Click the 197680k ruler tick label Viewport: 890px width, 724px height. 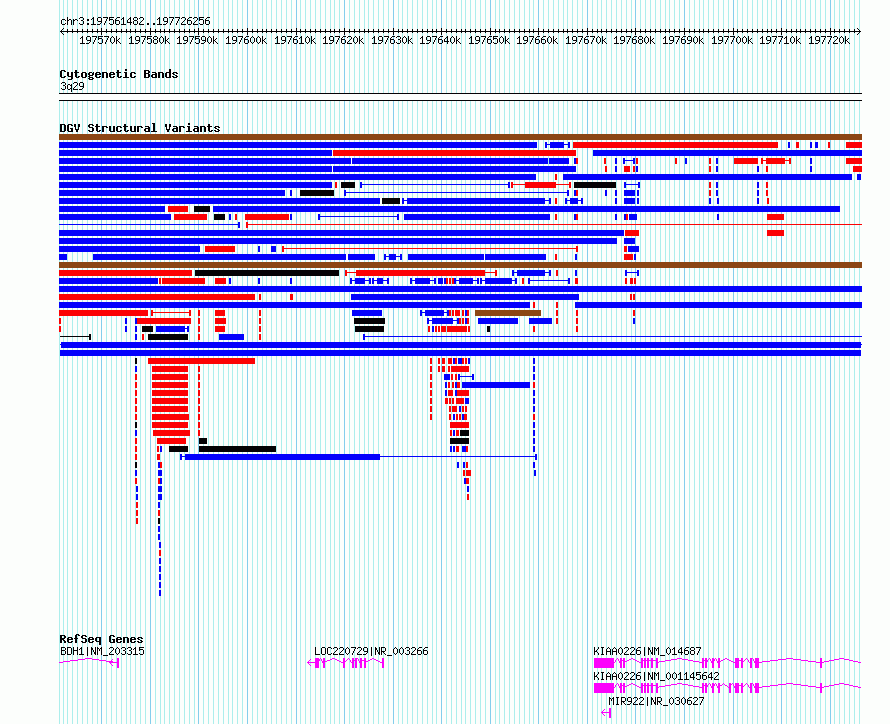[634, 40]
